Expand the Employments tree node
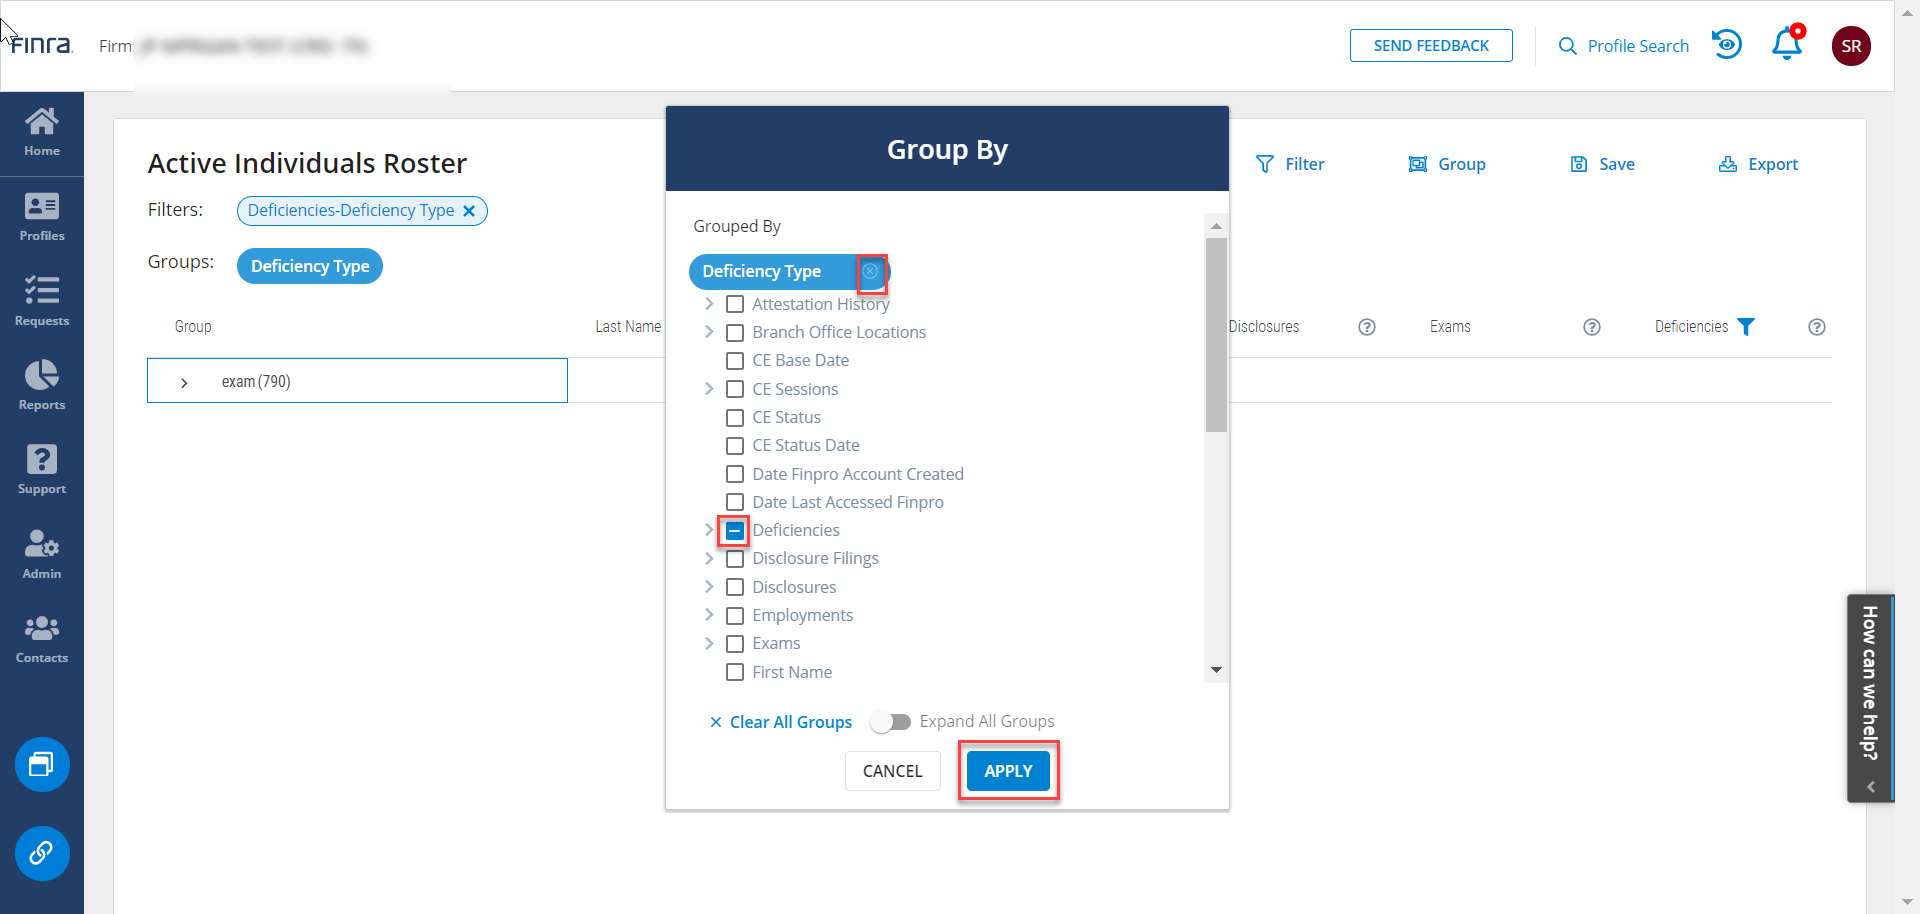 (x=709, y=615)
